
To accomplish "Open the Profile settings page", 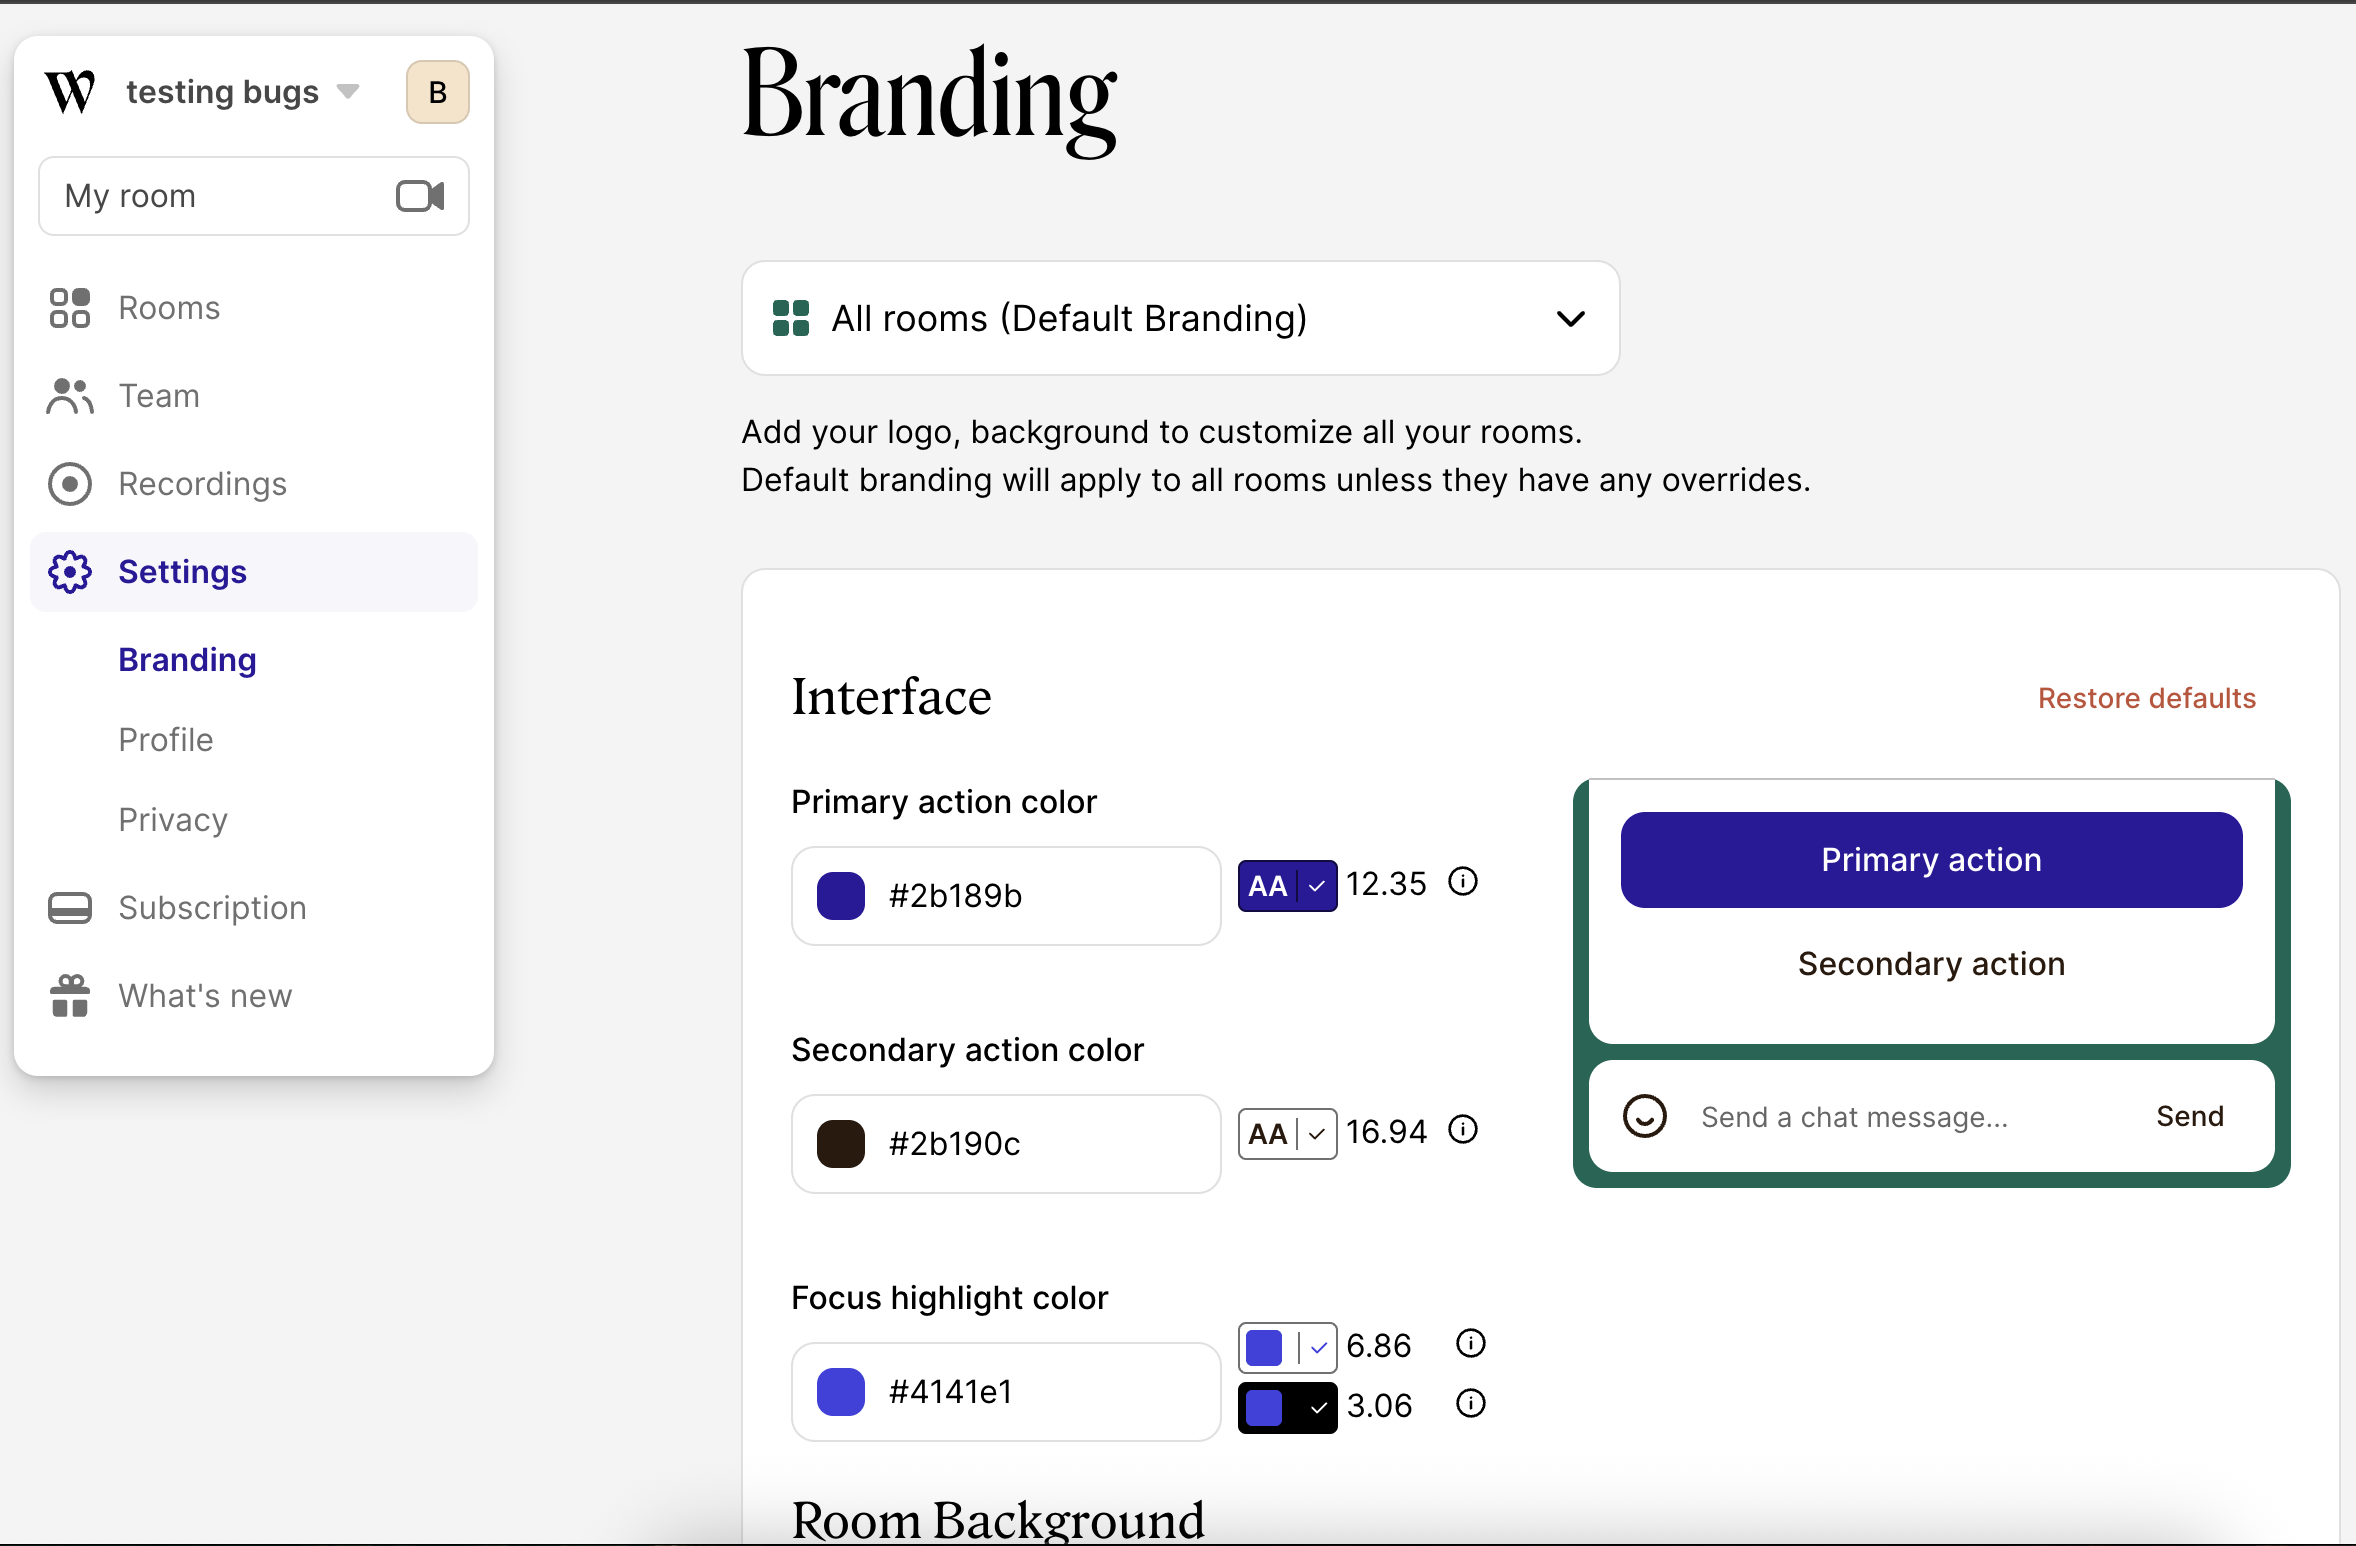I will [166, 740].
